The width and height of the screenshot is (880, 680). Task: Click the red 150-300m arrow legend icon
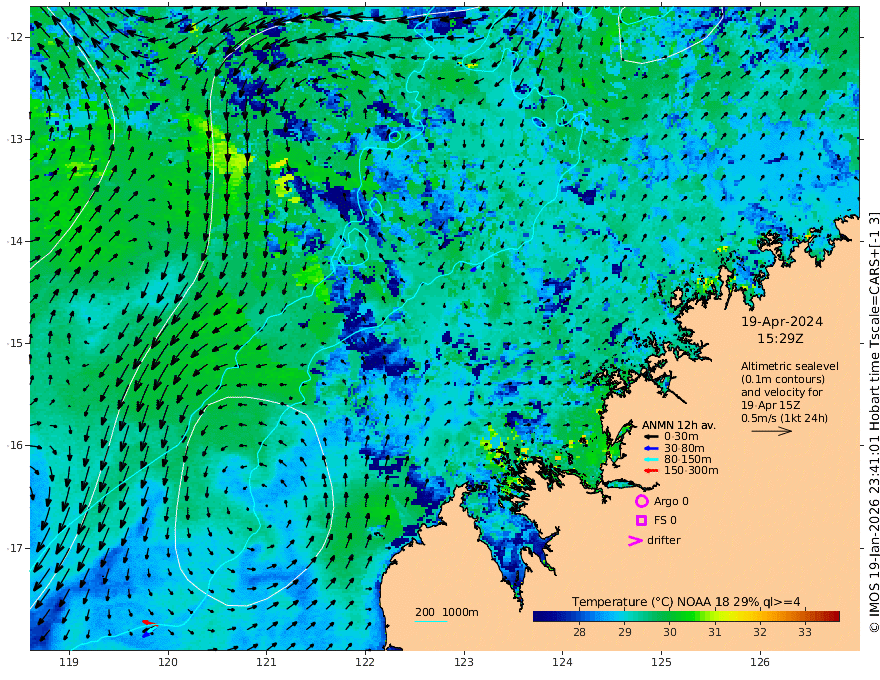click(x=650, y=471)
